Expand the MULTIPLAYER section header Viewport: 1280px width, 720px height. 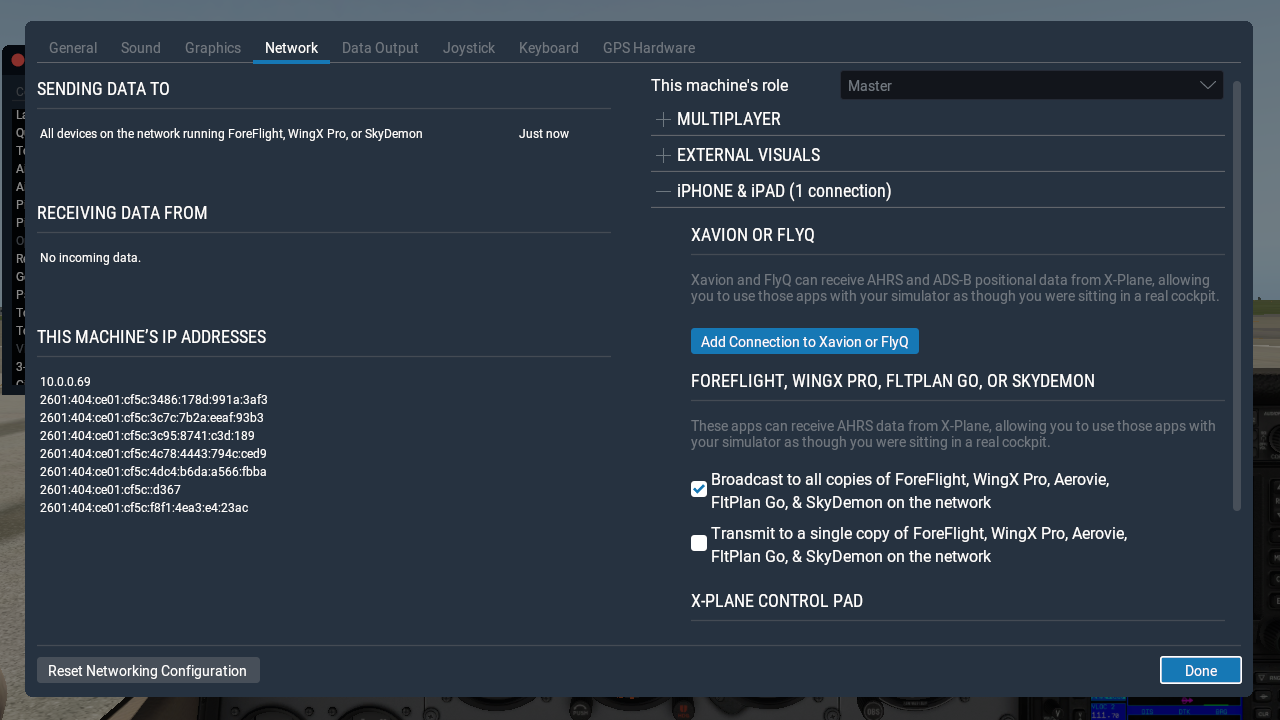tap(728, 120)
